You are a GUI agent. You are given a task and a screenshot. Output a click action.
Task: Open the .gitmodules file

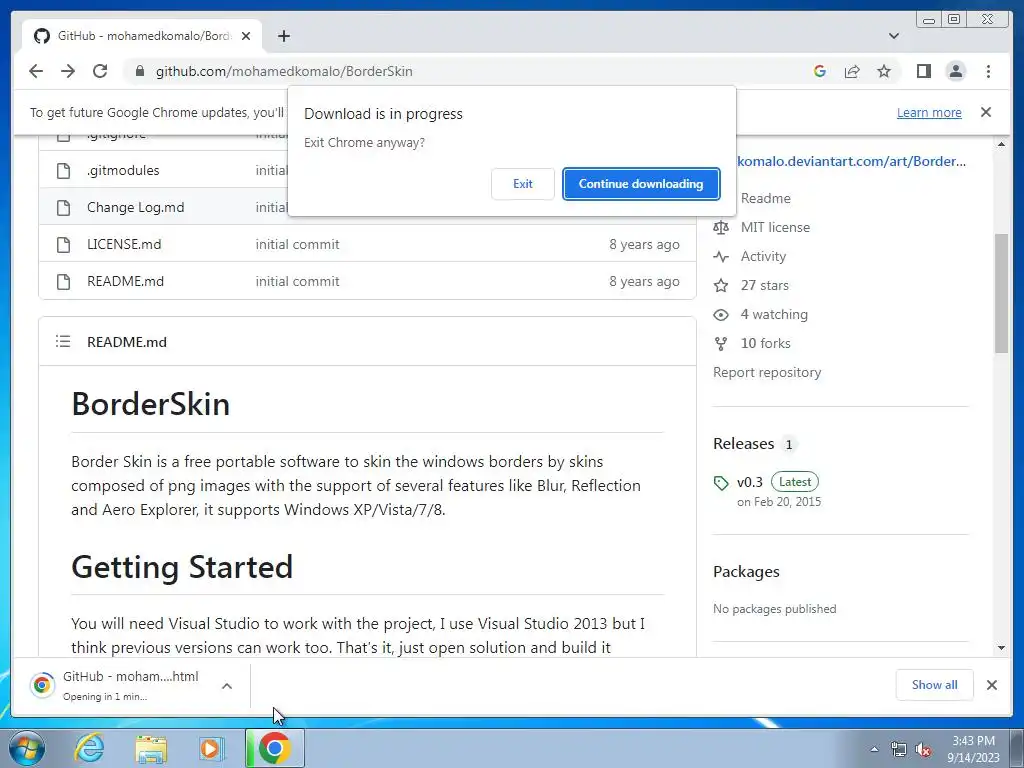pos(123,170)
